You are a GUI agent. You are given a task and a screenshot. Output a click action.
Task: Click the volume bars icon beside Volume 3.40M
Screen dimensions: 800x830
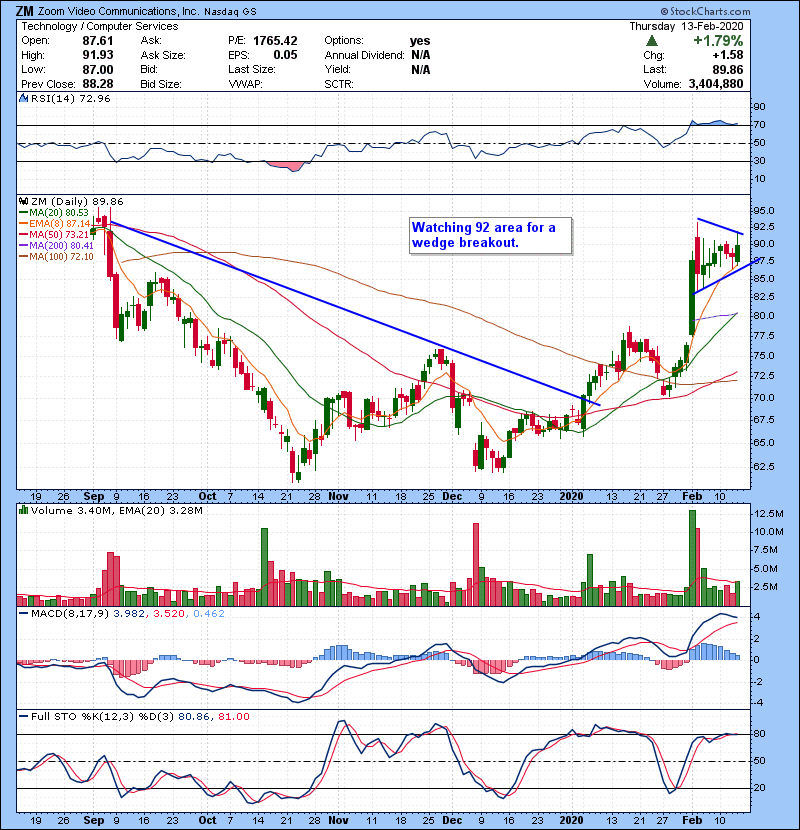pos(23,510)
